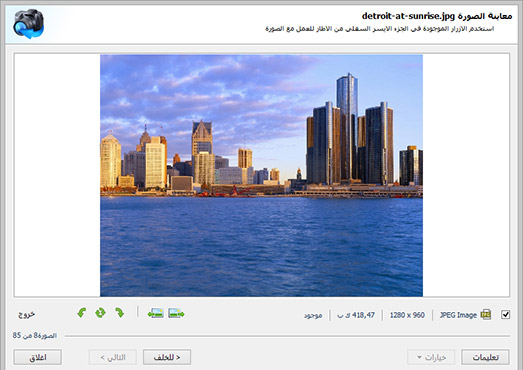Click the اغلاق close button
This screenshot has width=523, height=370.
click(38, 357)
